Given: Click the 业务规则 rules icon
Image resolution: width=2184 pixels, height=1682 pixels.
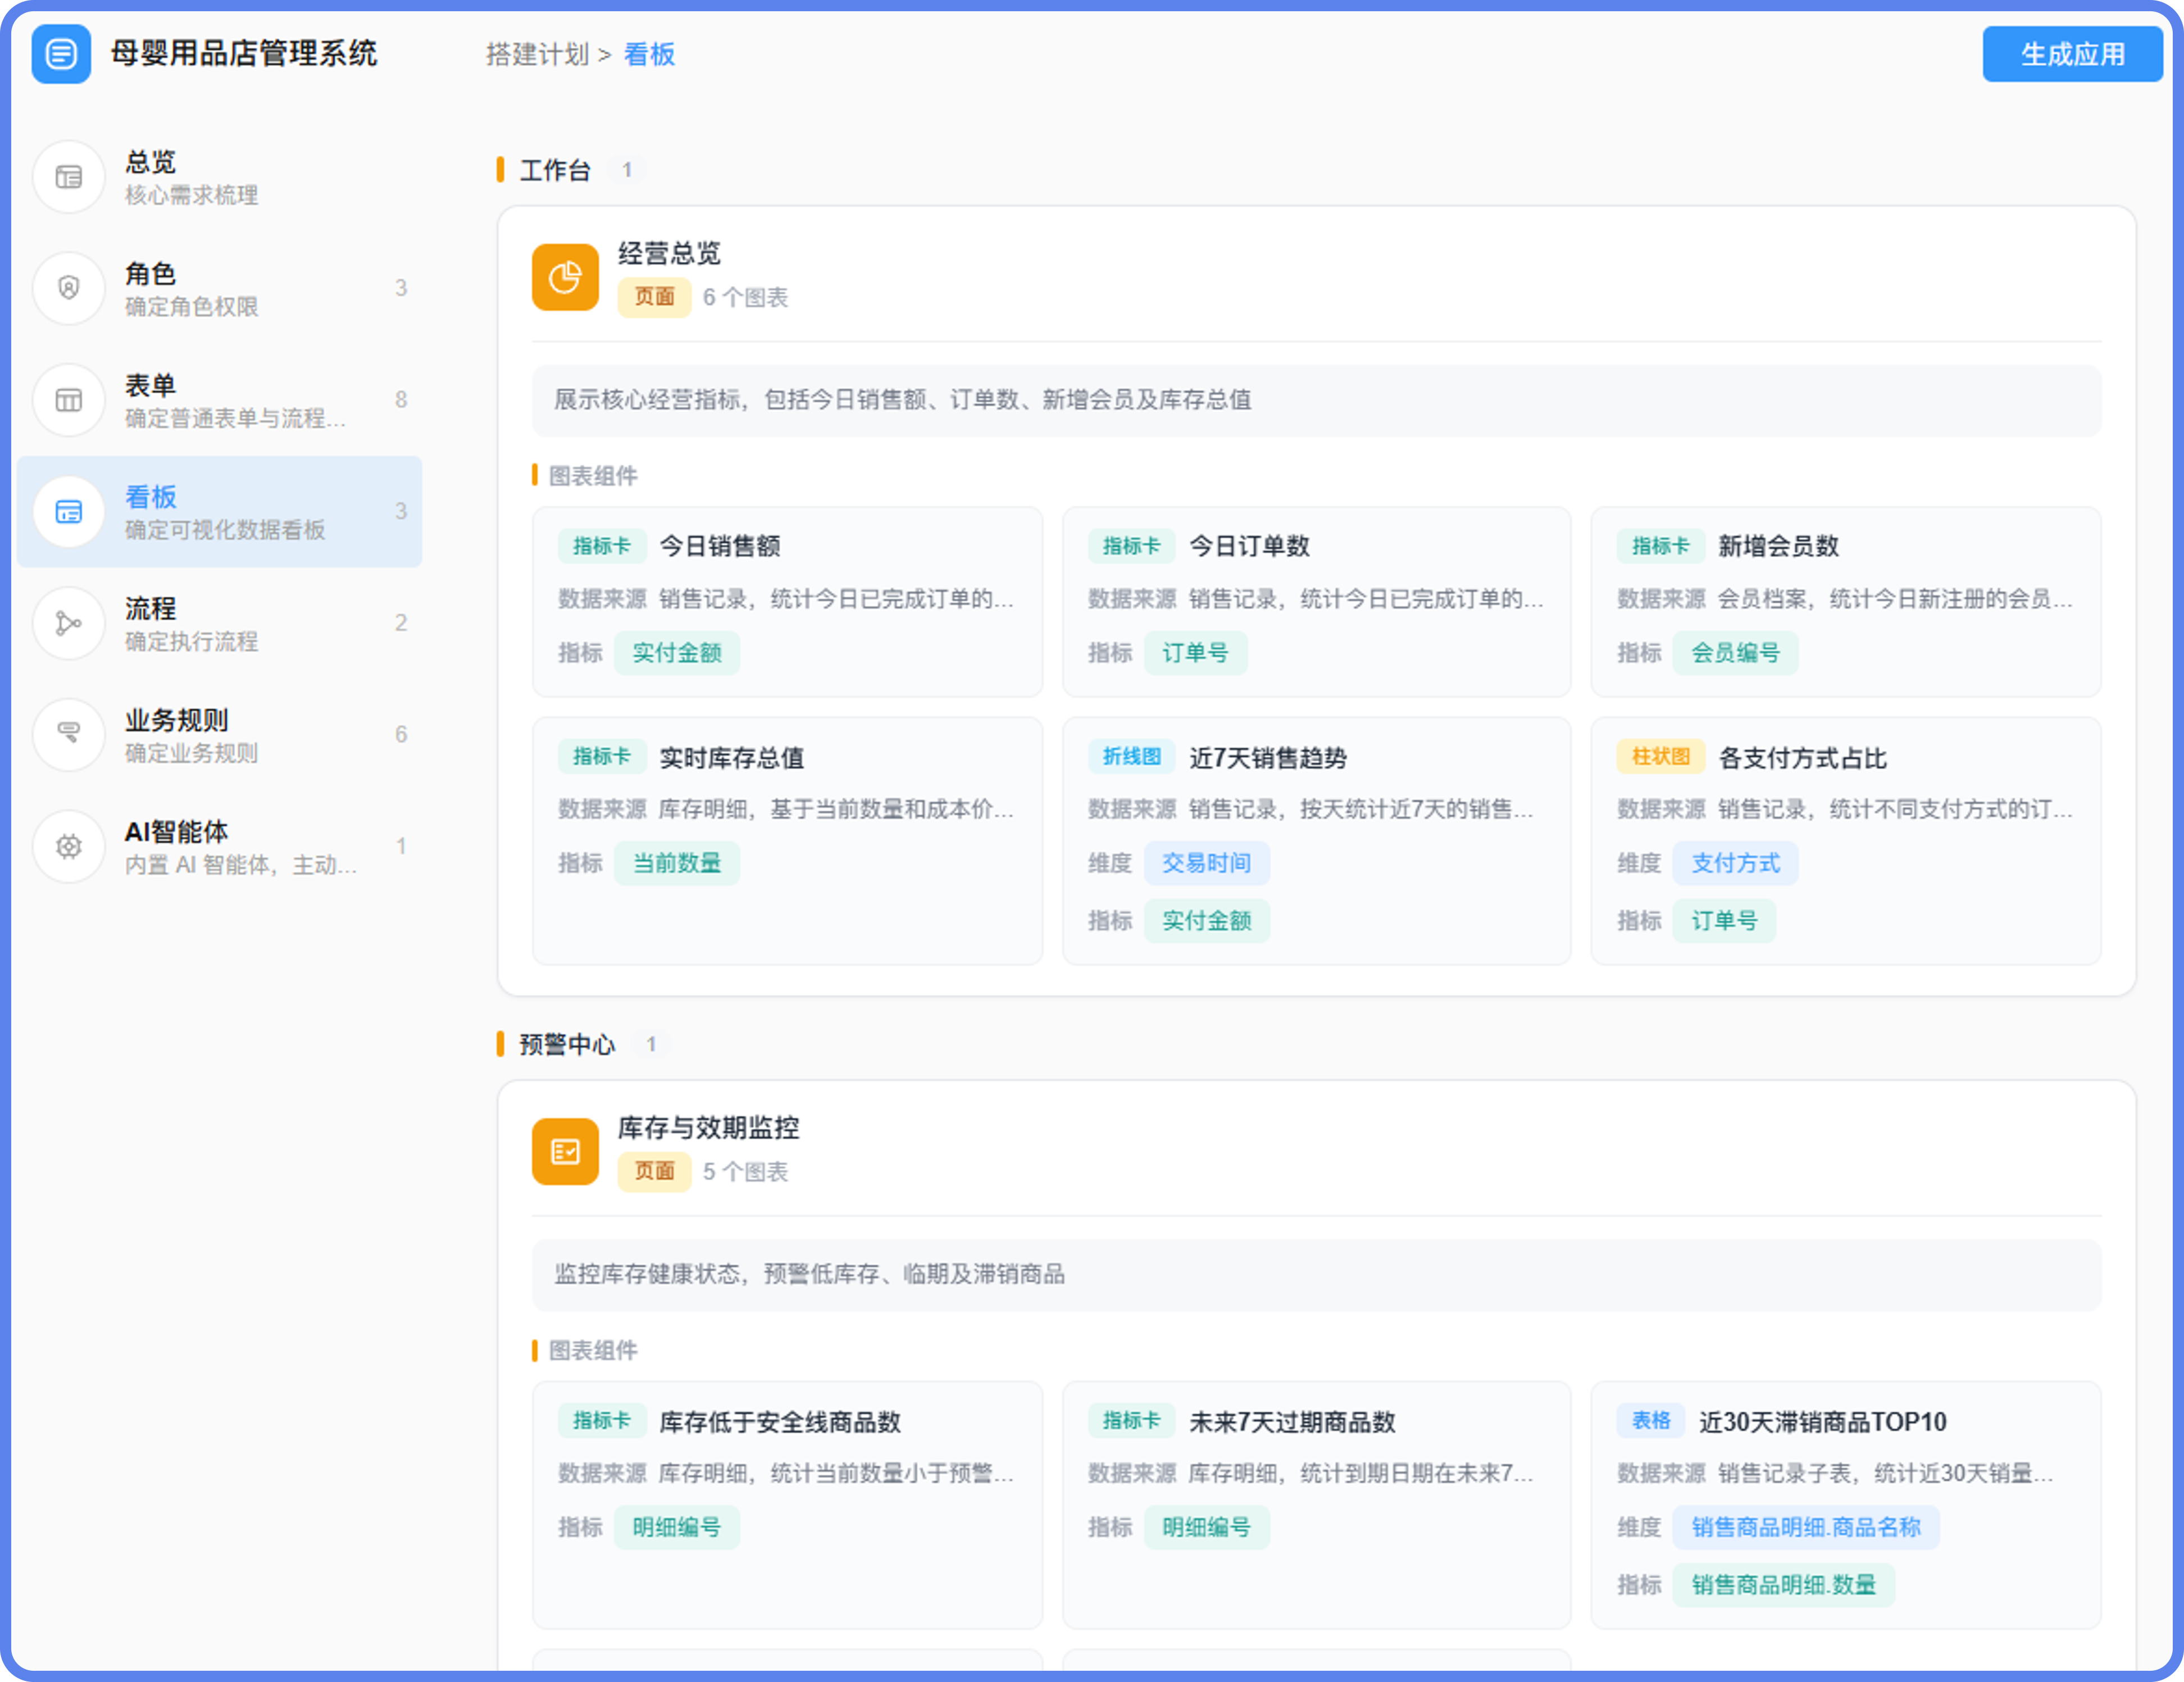Looking at the screenshot, I should [69, 735].
